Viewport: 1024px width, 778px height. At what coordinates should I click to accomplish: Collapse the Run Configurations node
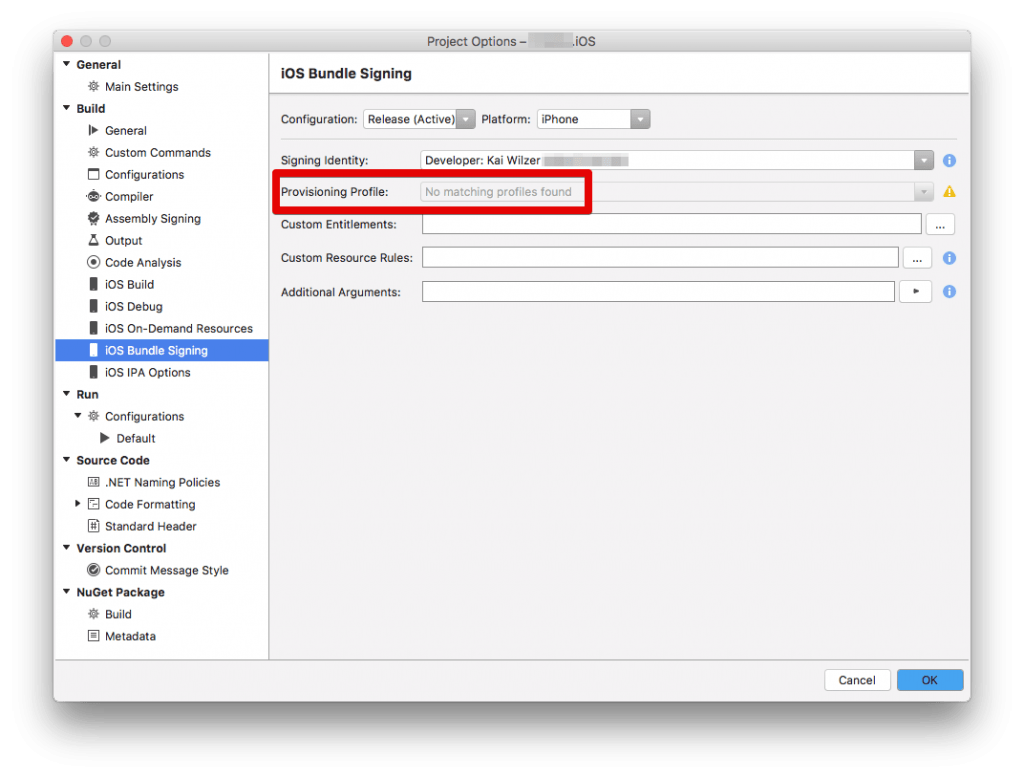click(78, 415)
